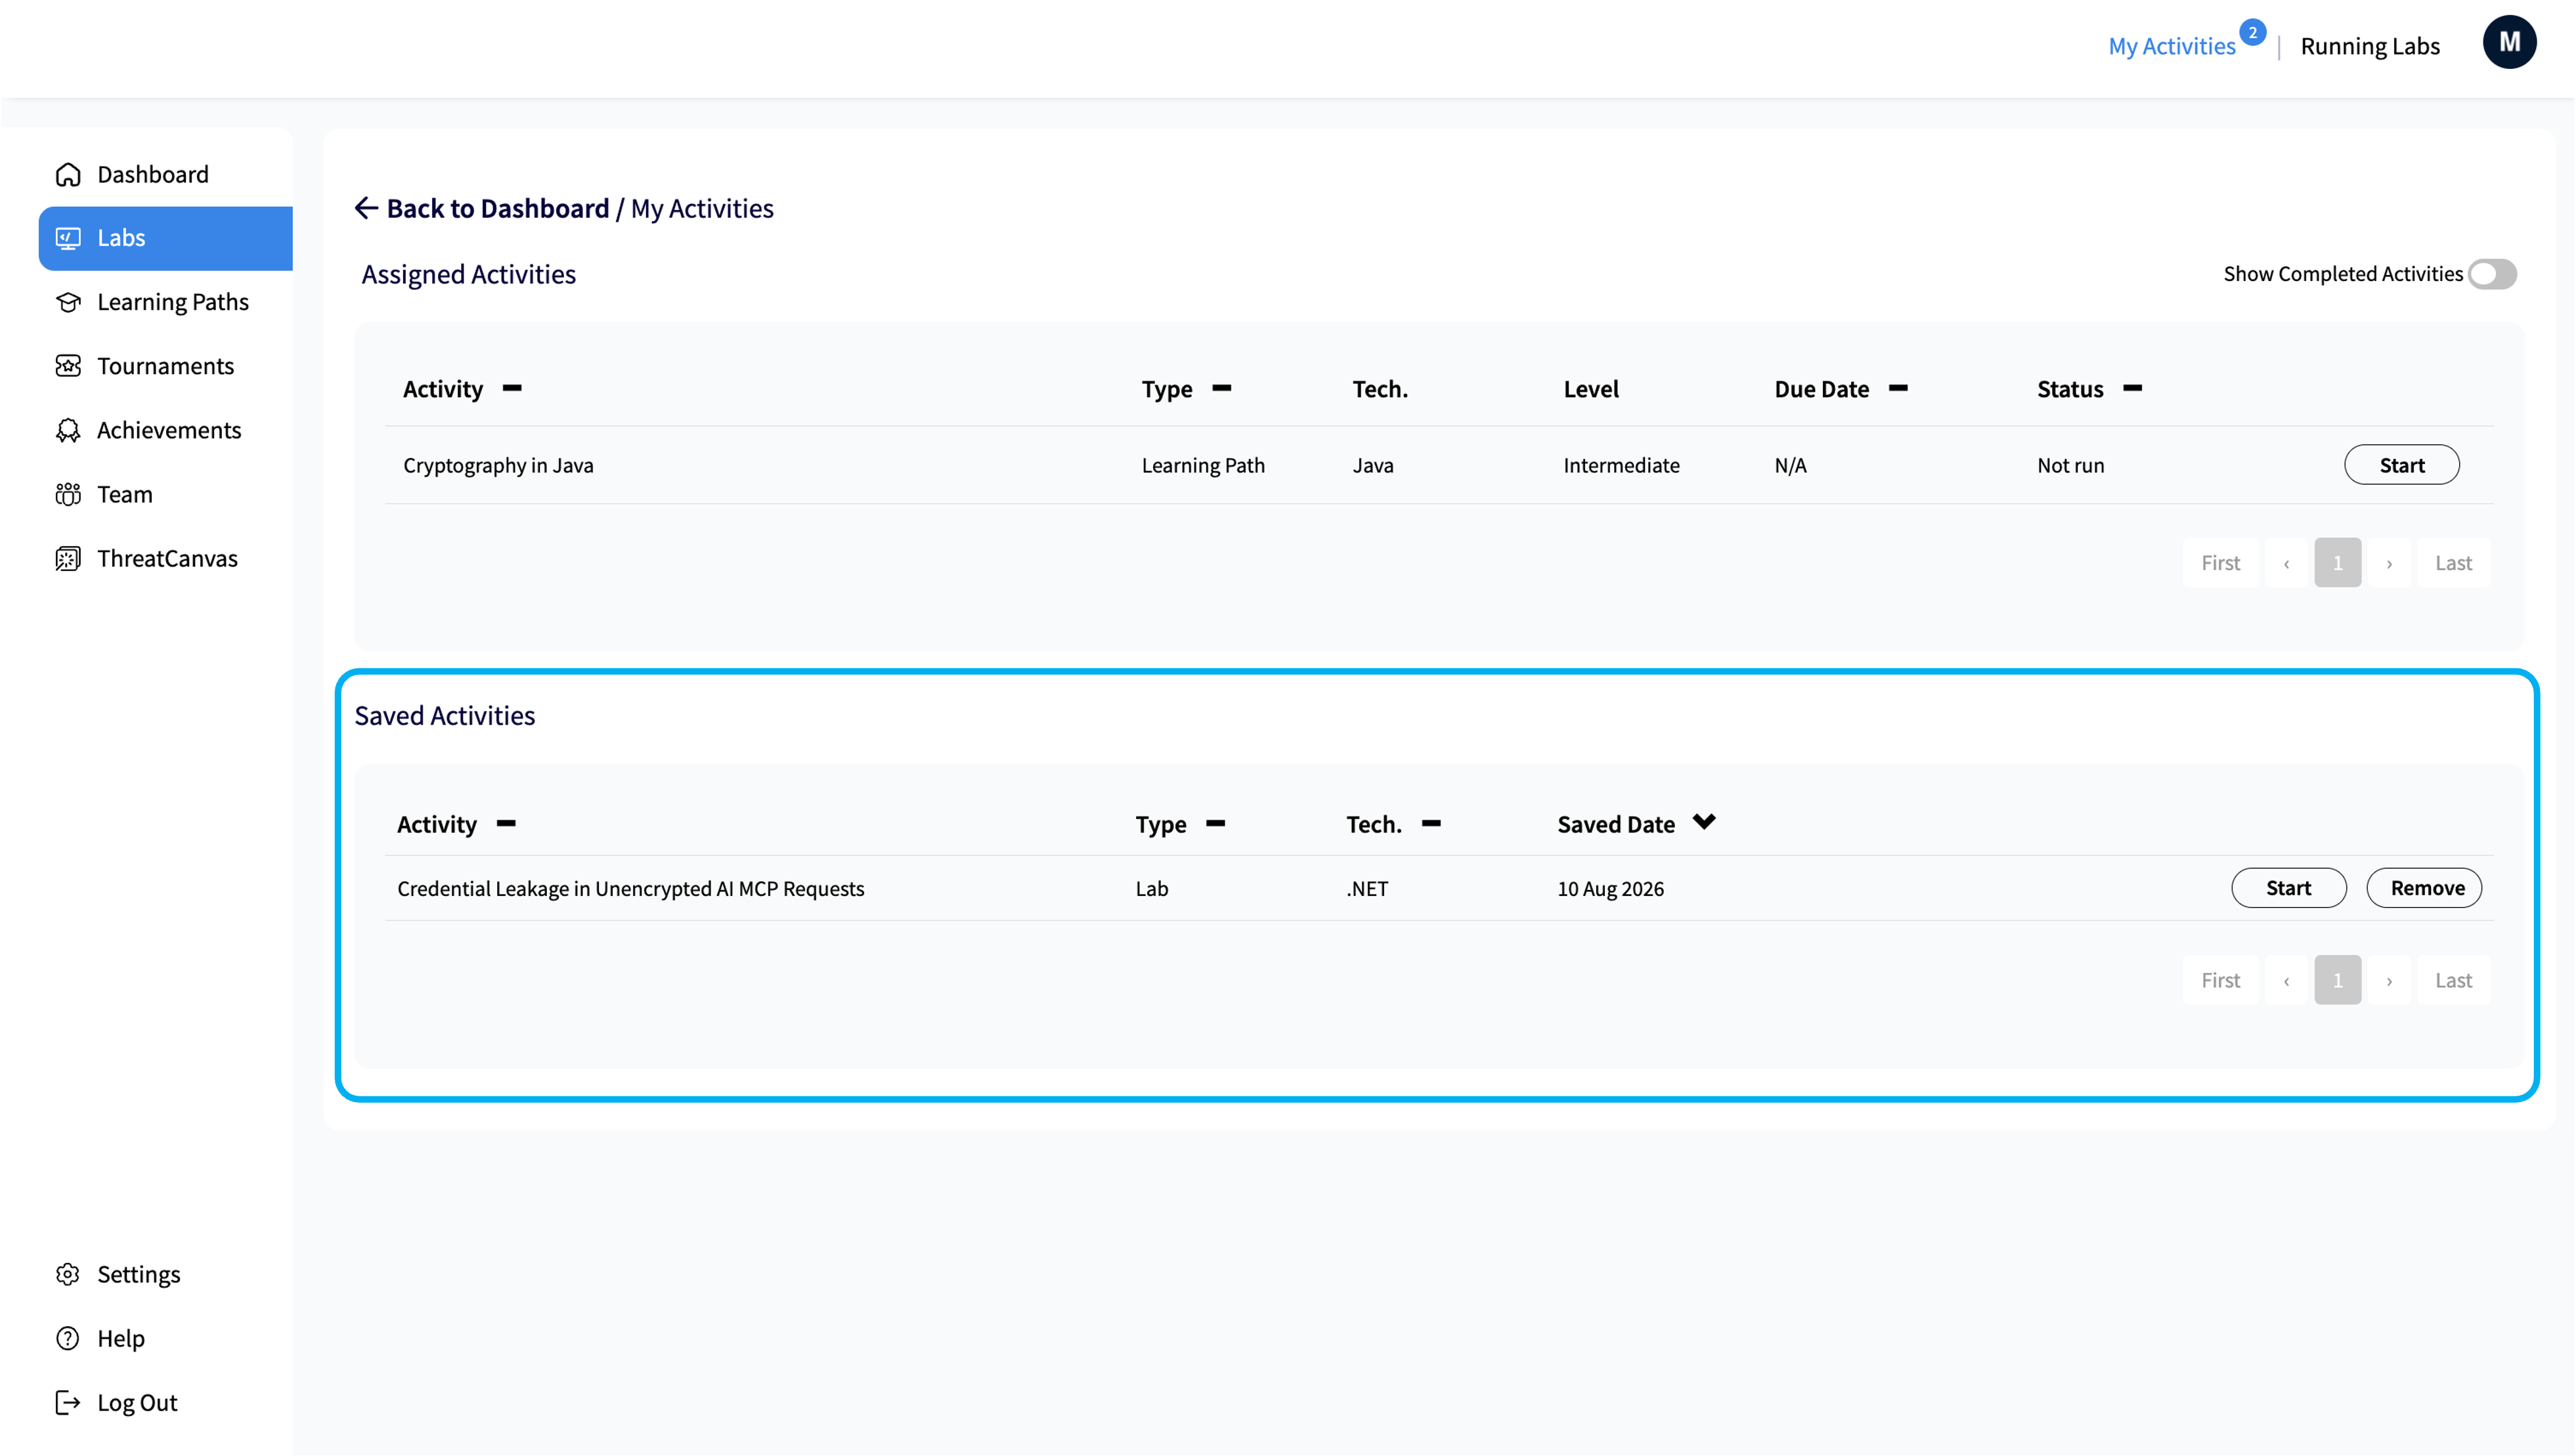Click the Intermediate level cell
The height and width of the screenshot is (1456, 2576).
[1621, 465]
